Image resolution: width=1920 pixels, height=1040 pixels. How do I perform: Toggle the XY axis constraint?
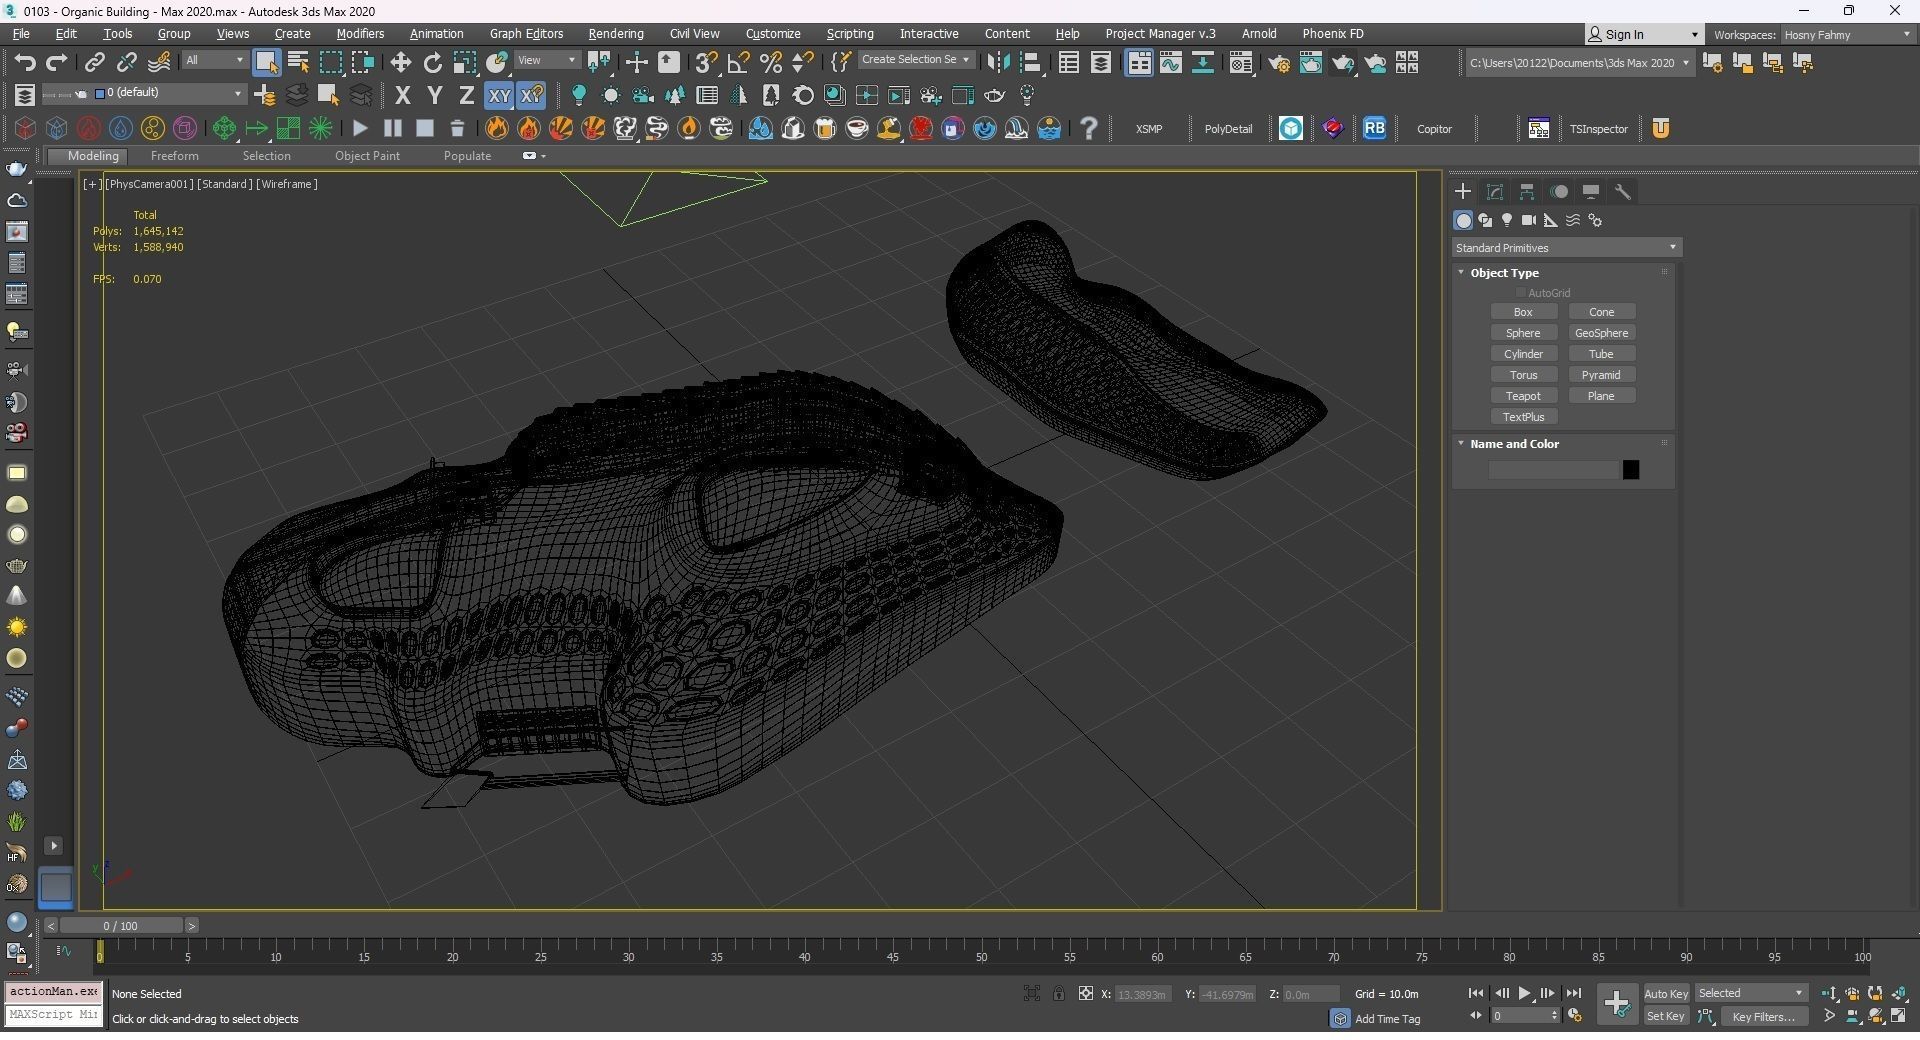coord(498,96)
